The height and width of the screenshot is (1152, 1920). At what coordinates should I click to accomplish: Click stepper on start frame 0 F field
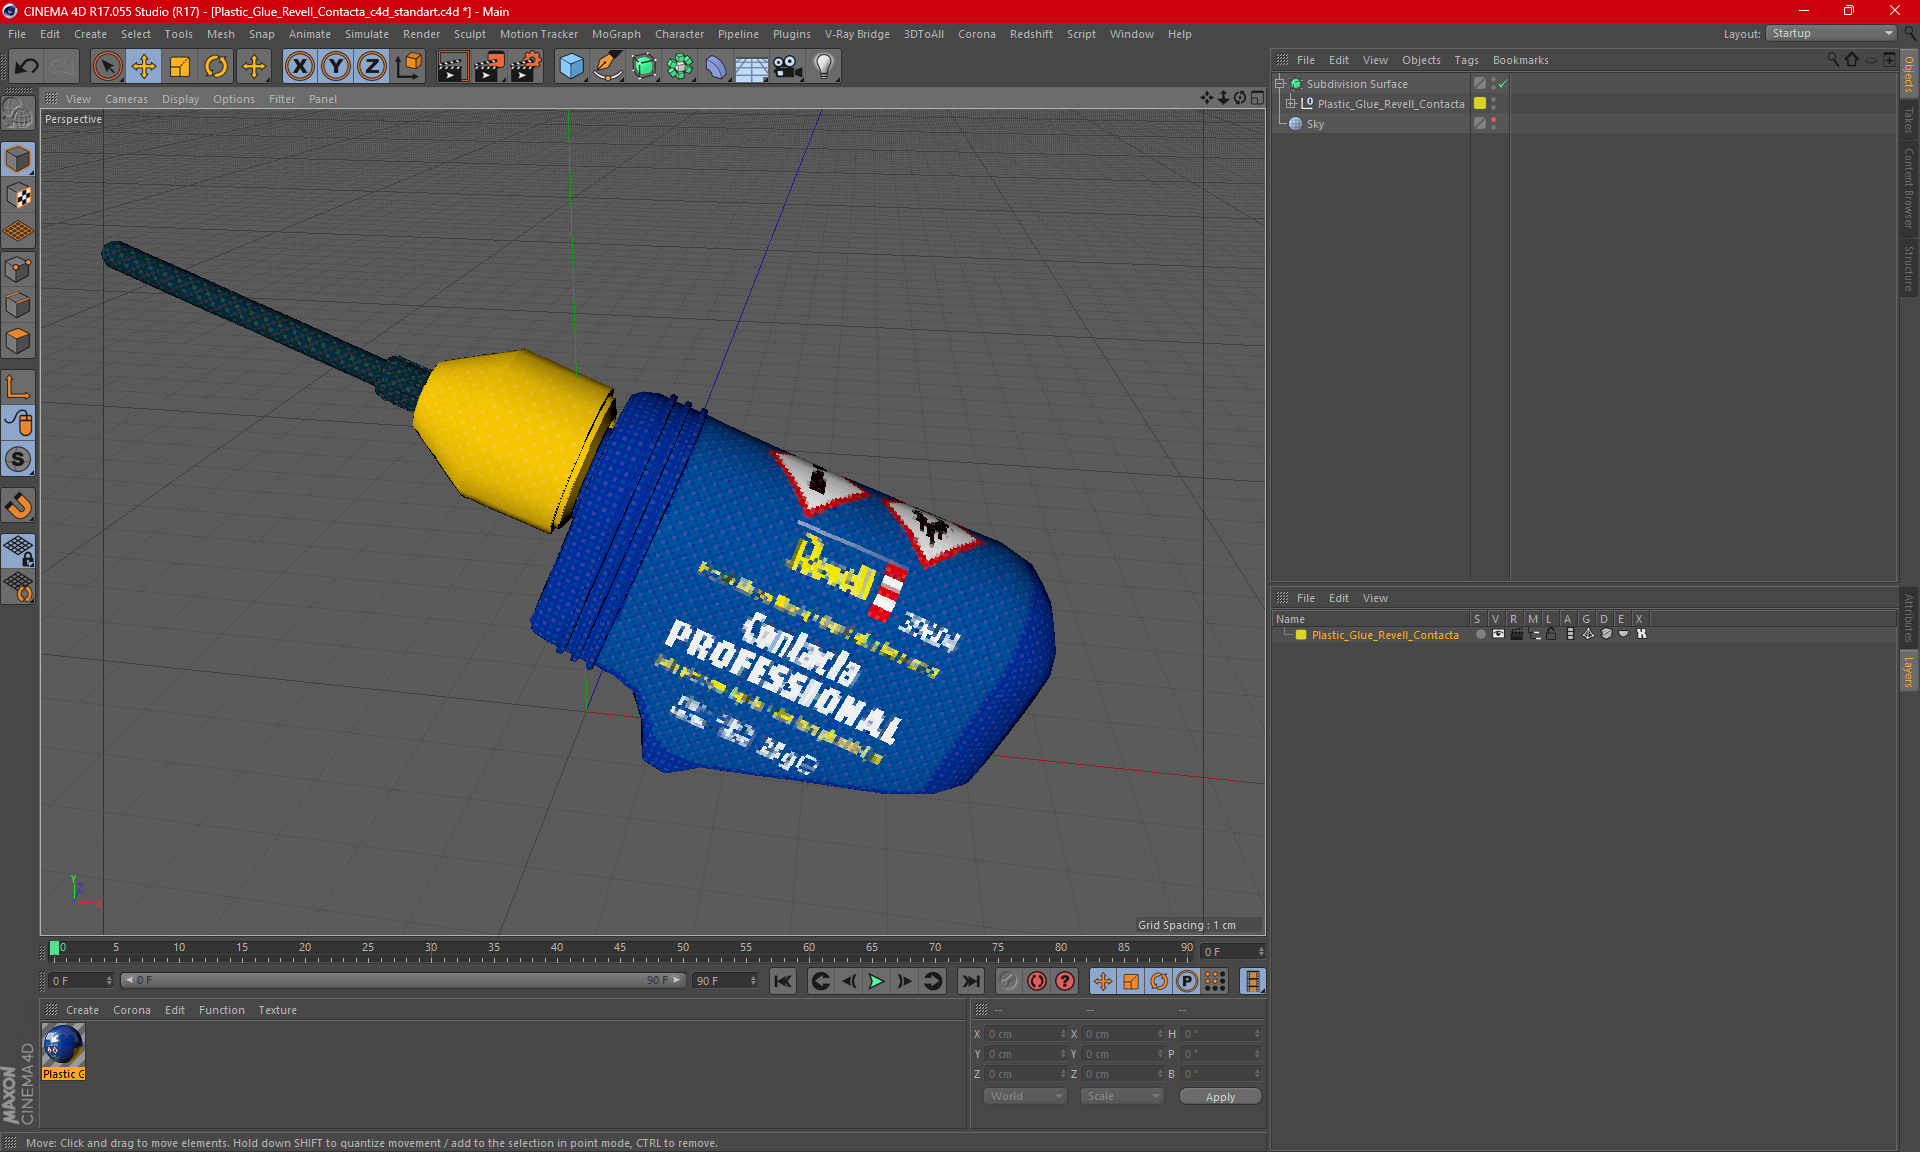(x=109, y=981)
